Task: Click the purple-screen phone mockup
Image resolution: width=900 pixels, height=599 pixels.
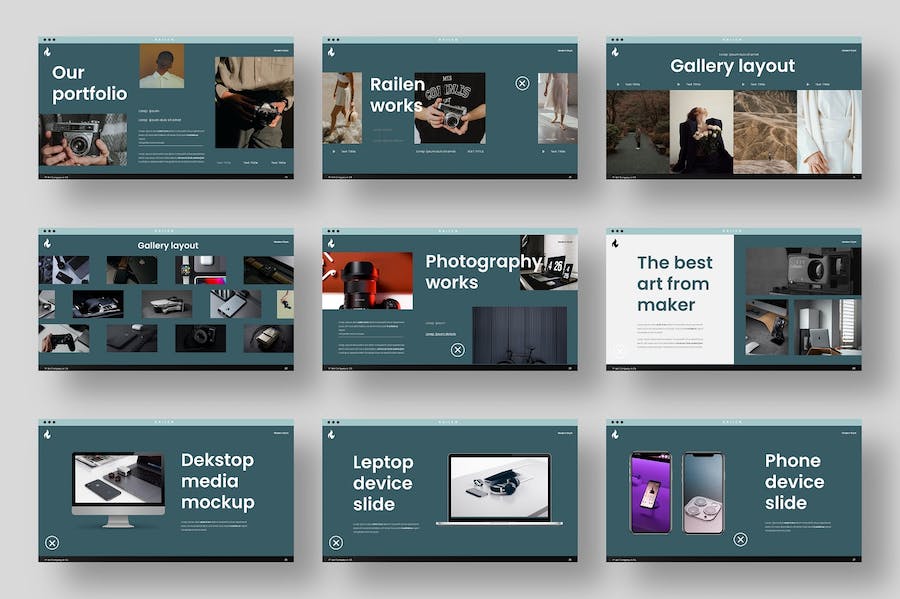Action: (x=649, y=492)
